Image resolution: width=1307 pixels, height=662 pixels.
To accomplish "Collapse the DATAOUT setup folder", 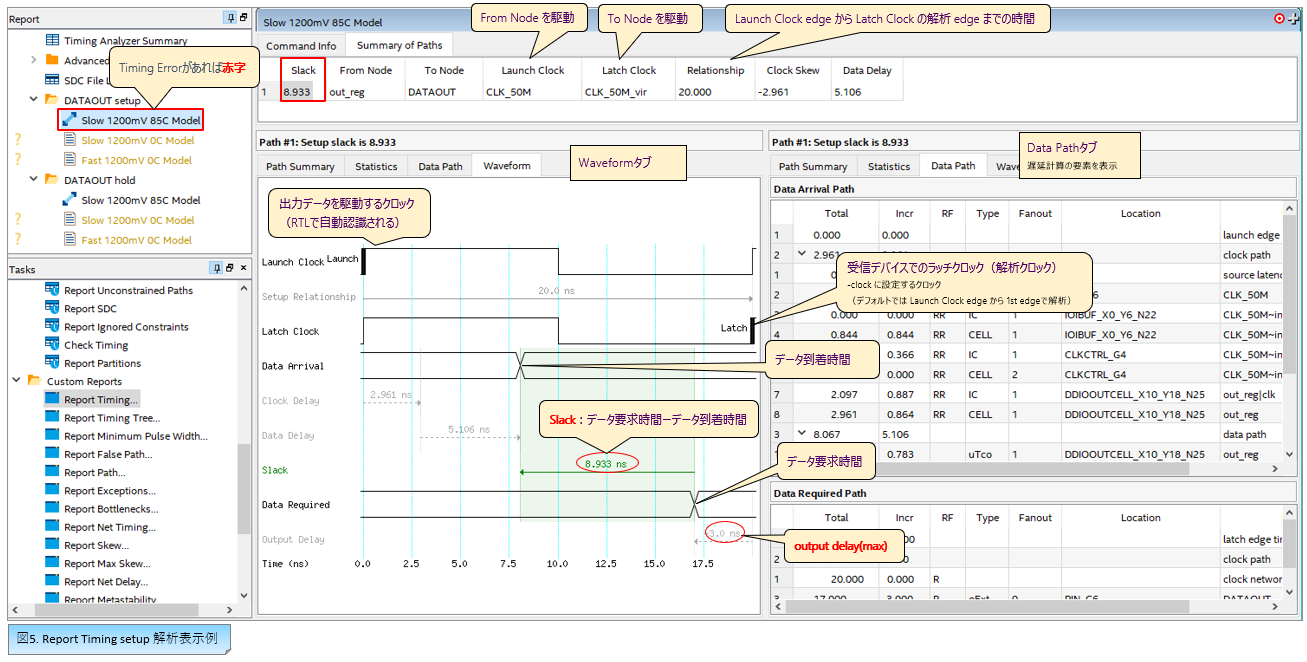I will coord(35,100).
